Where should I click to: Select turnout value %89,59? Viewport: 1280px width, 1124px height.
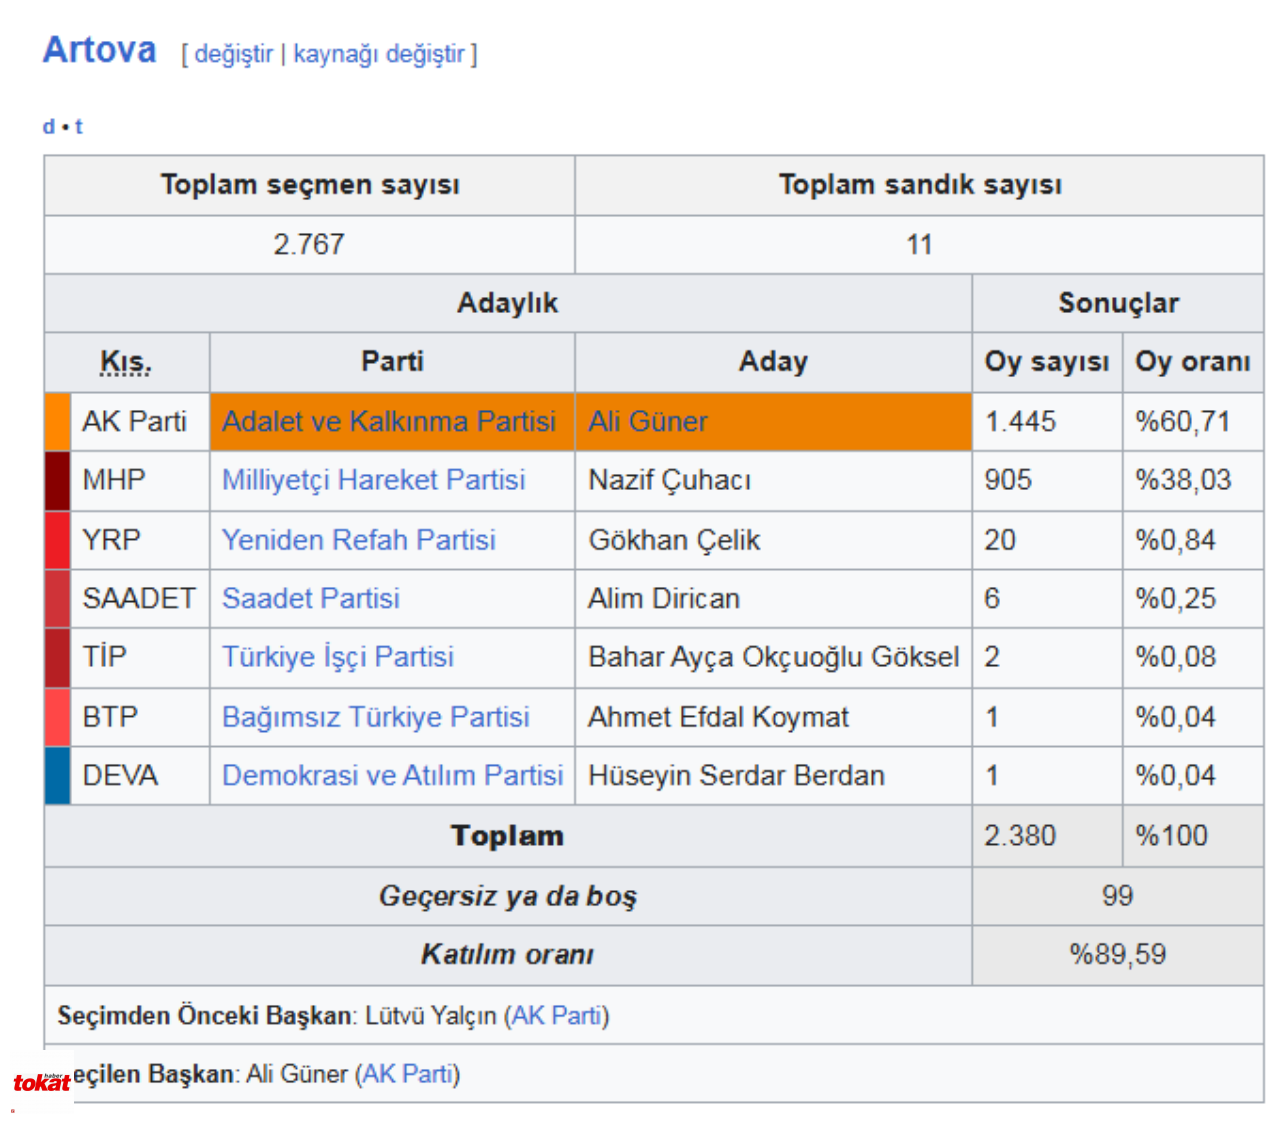(1118, 954)
